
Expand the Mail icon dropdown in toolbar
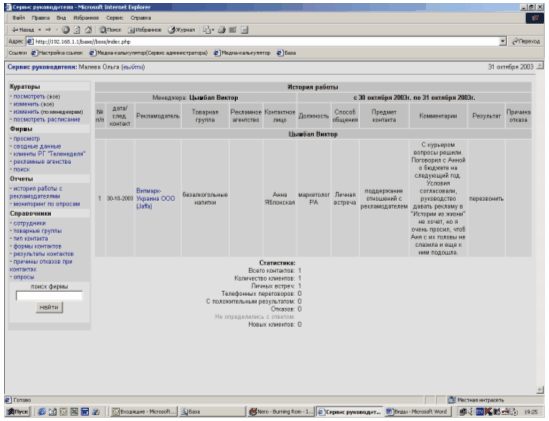click(213, 30)
